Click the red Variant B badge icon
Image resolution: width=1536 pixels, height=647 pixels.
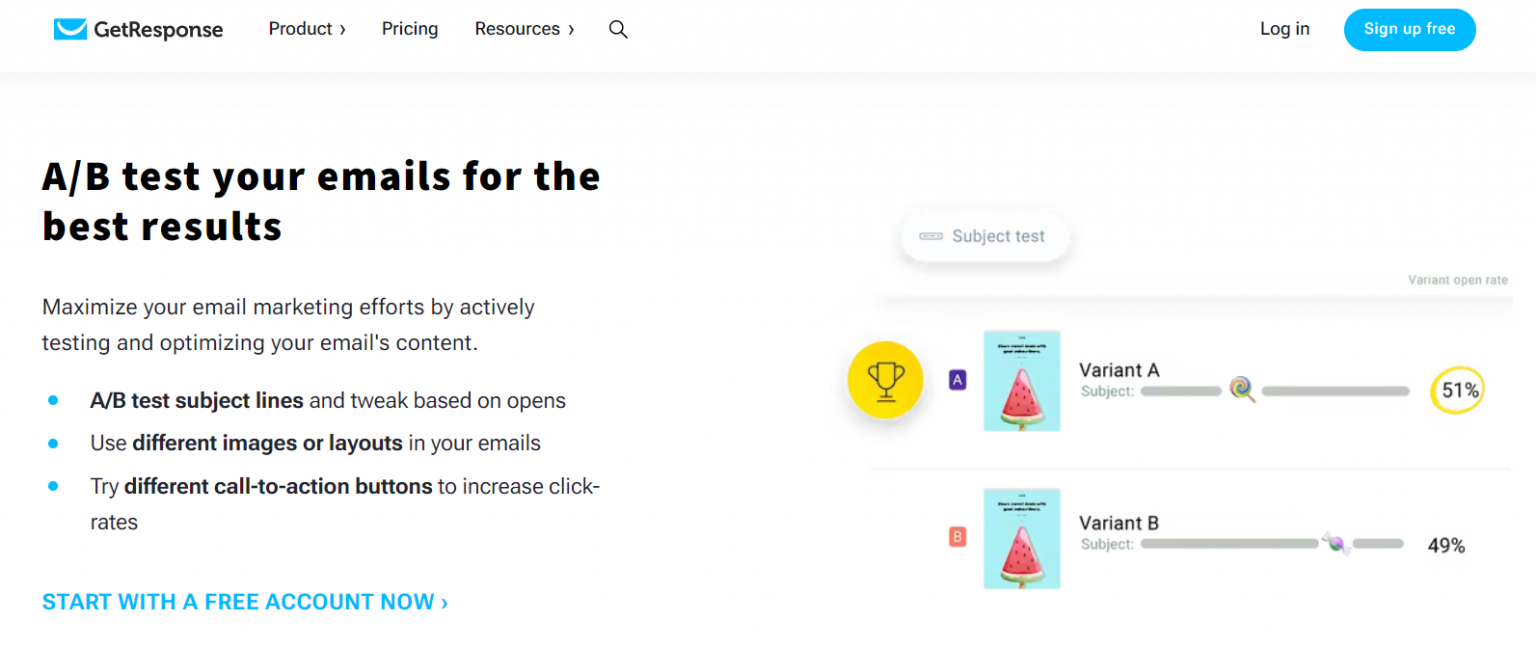tap(957, 536)
